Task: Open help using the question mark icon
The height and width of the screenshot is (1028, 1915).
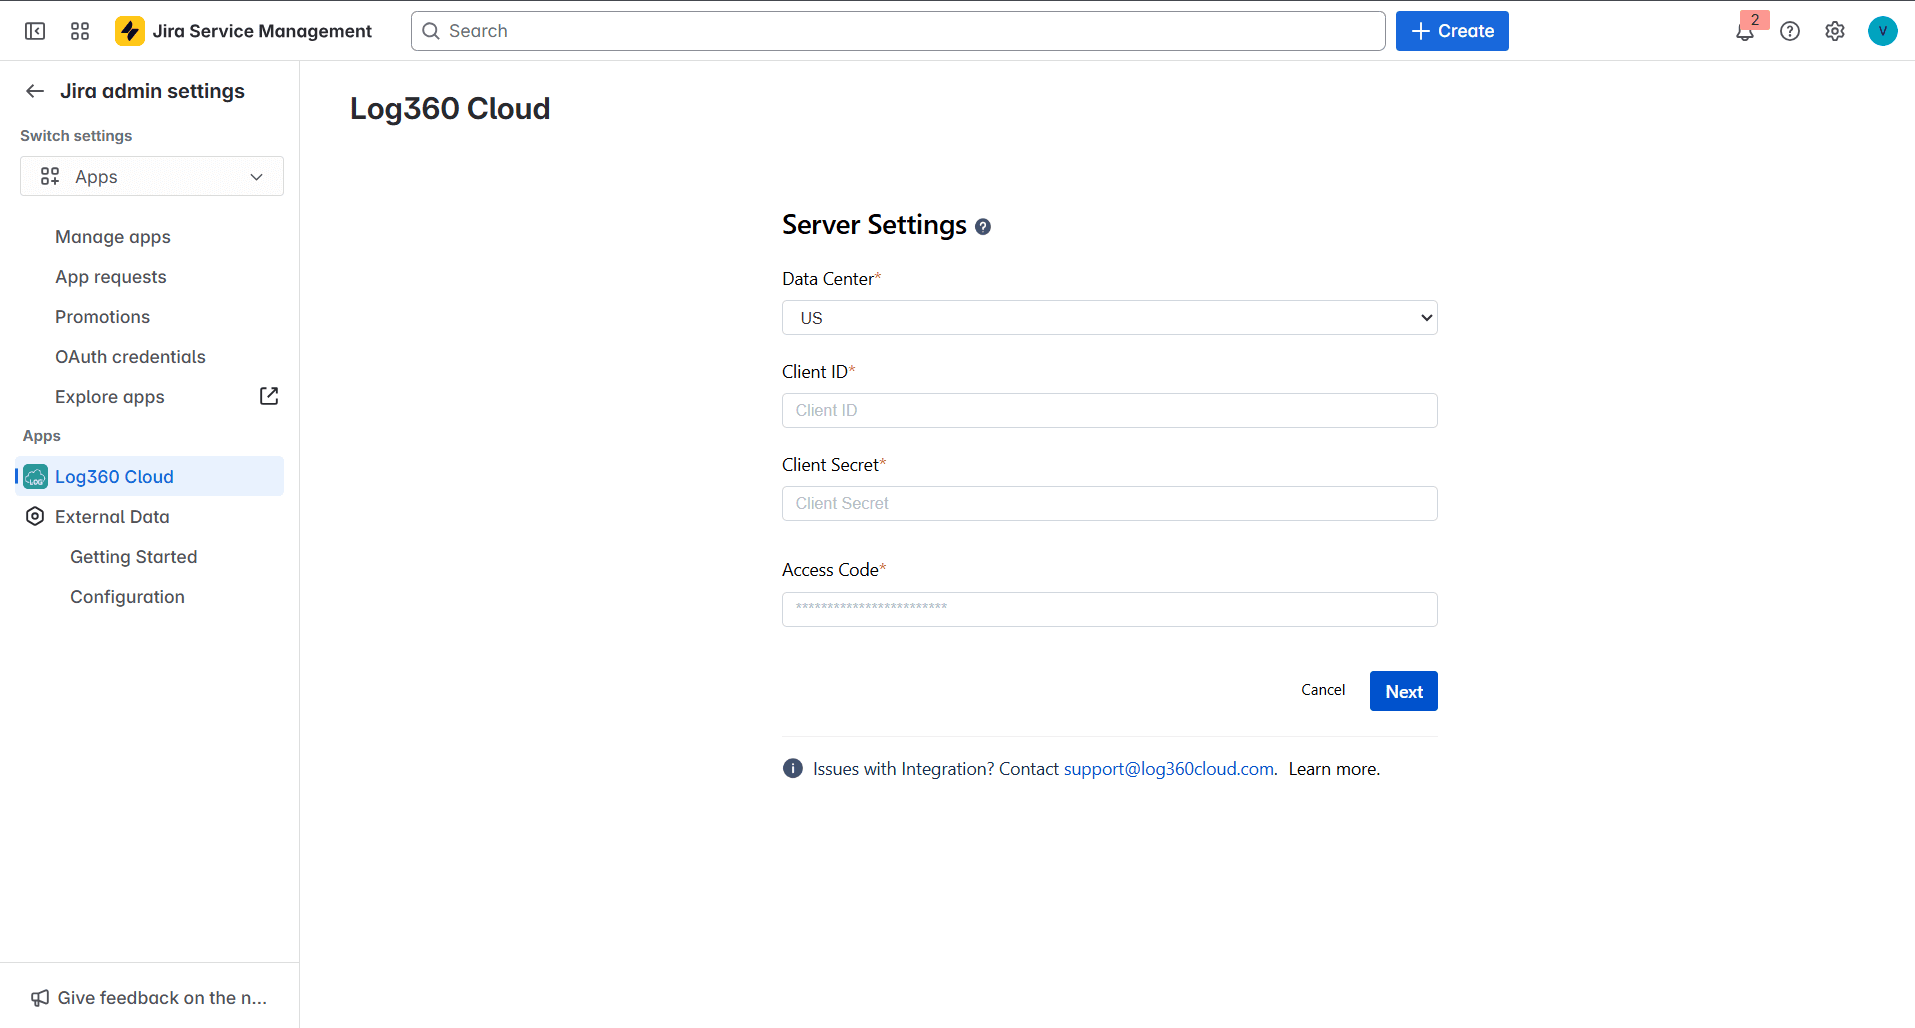Action: coord(1790,31)
